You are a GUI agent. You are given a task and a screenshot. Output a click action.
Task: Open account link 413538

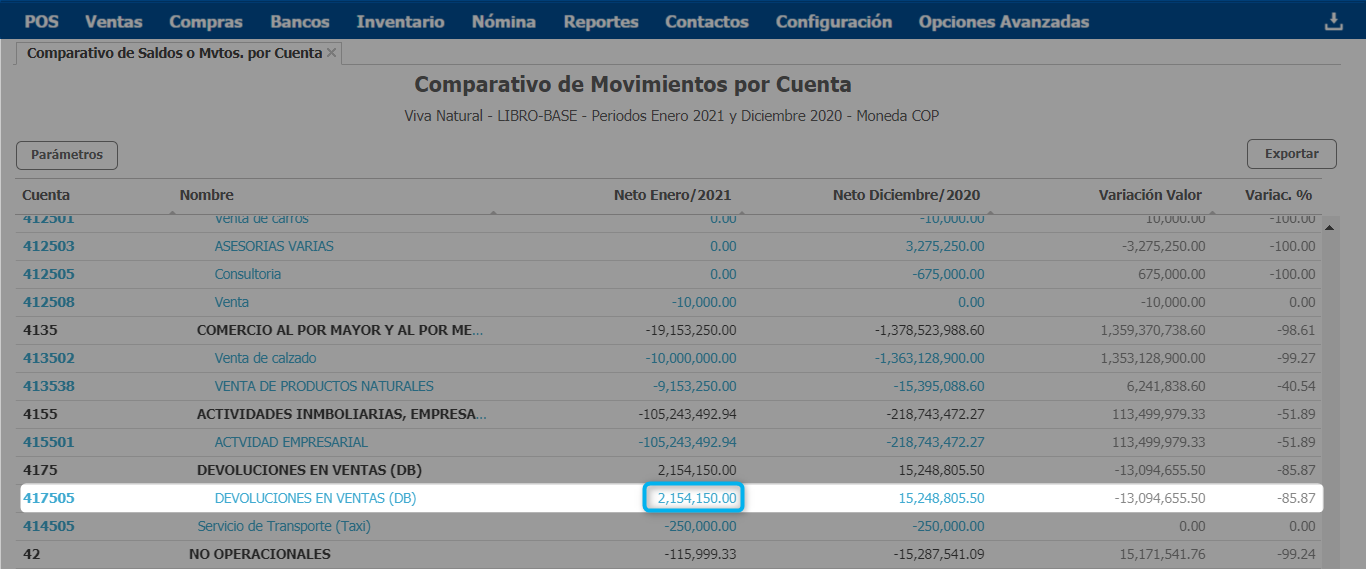(x=49, y=386)
